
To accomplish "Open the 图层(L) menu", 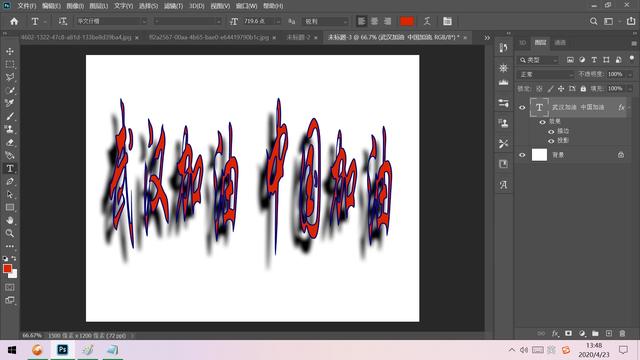I will 98,6.
